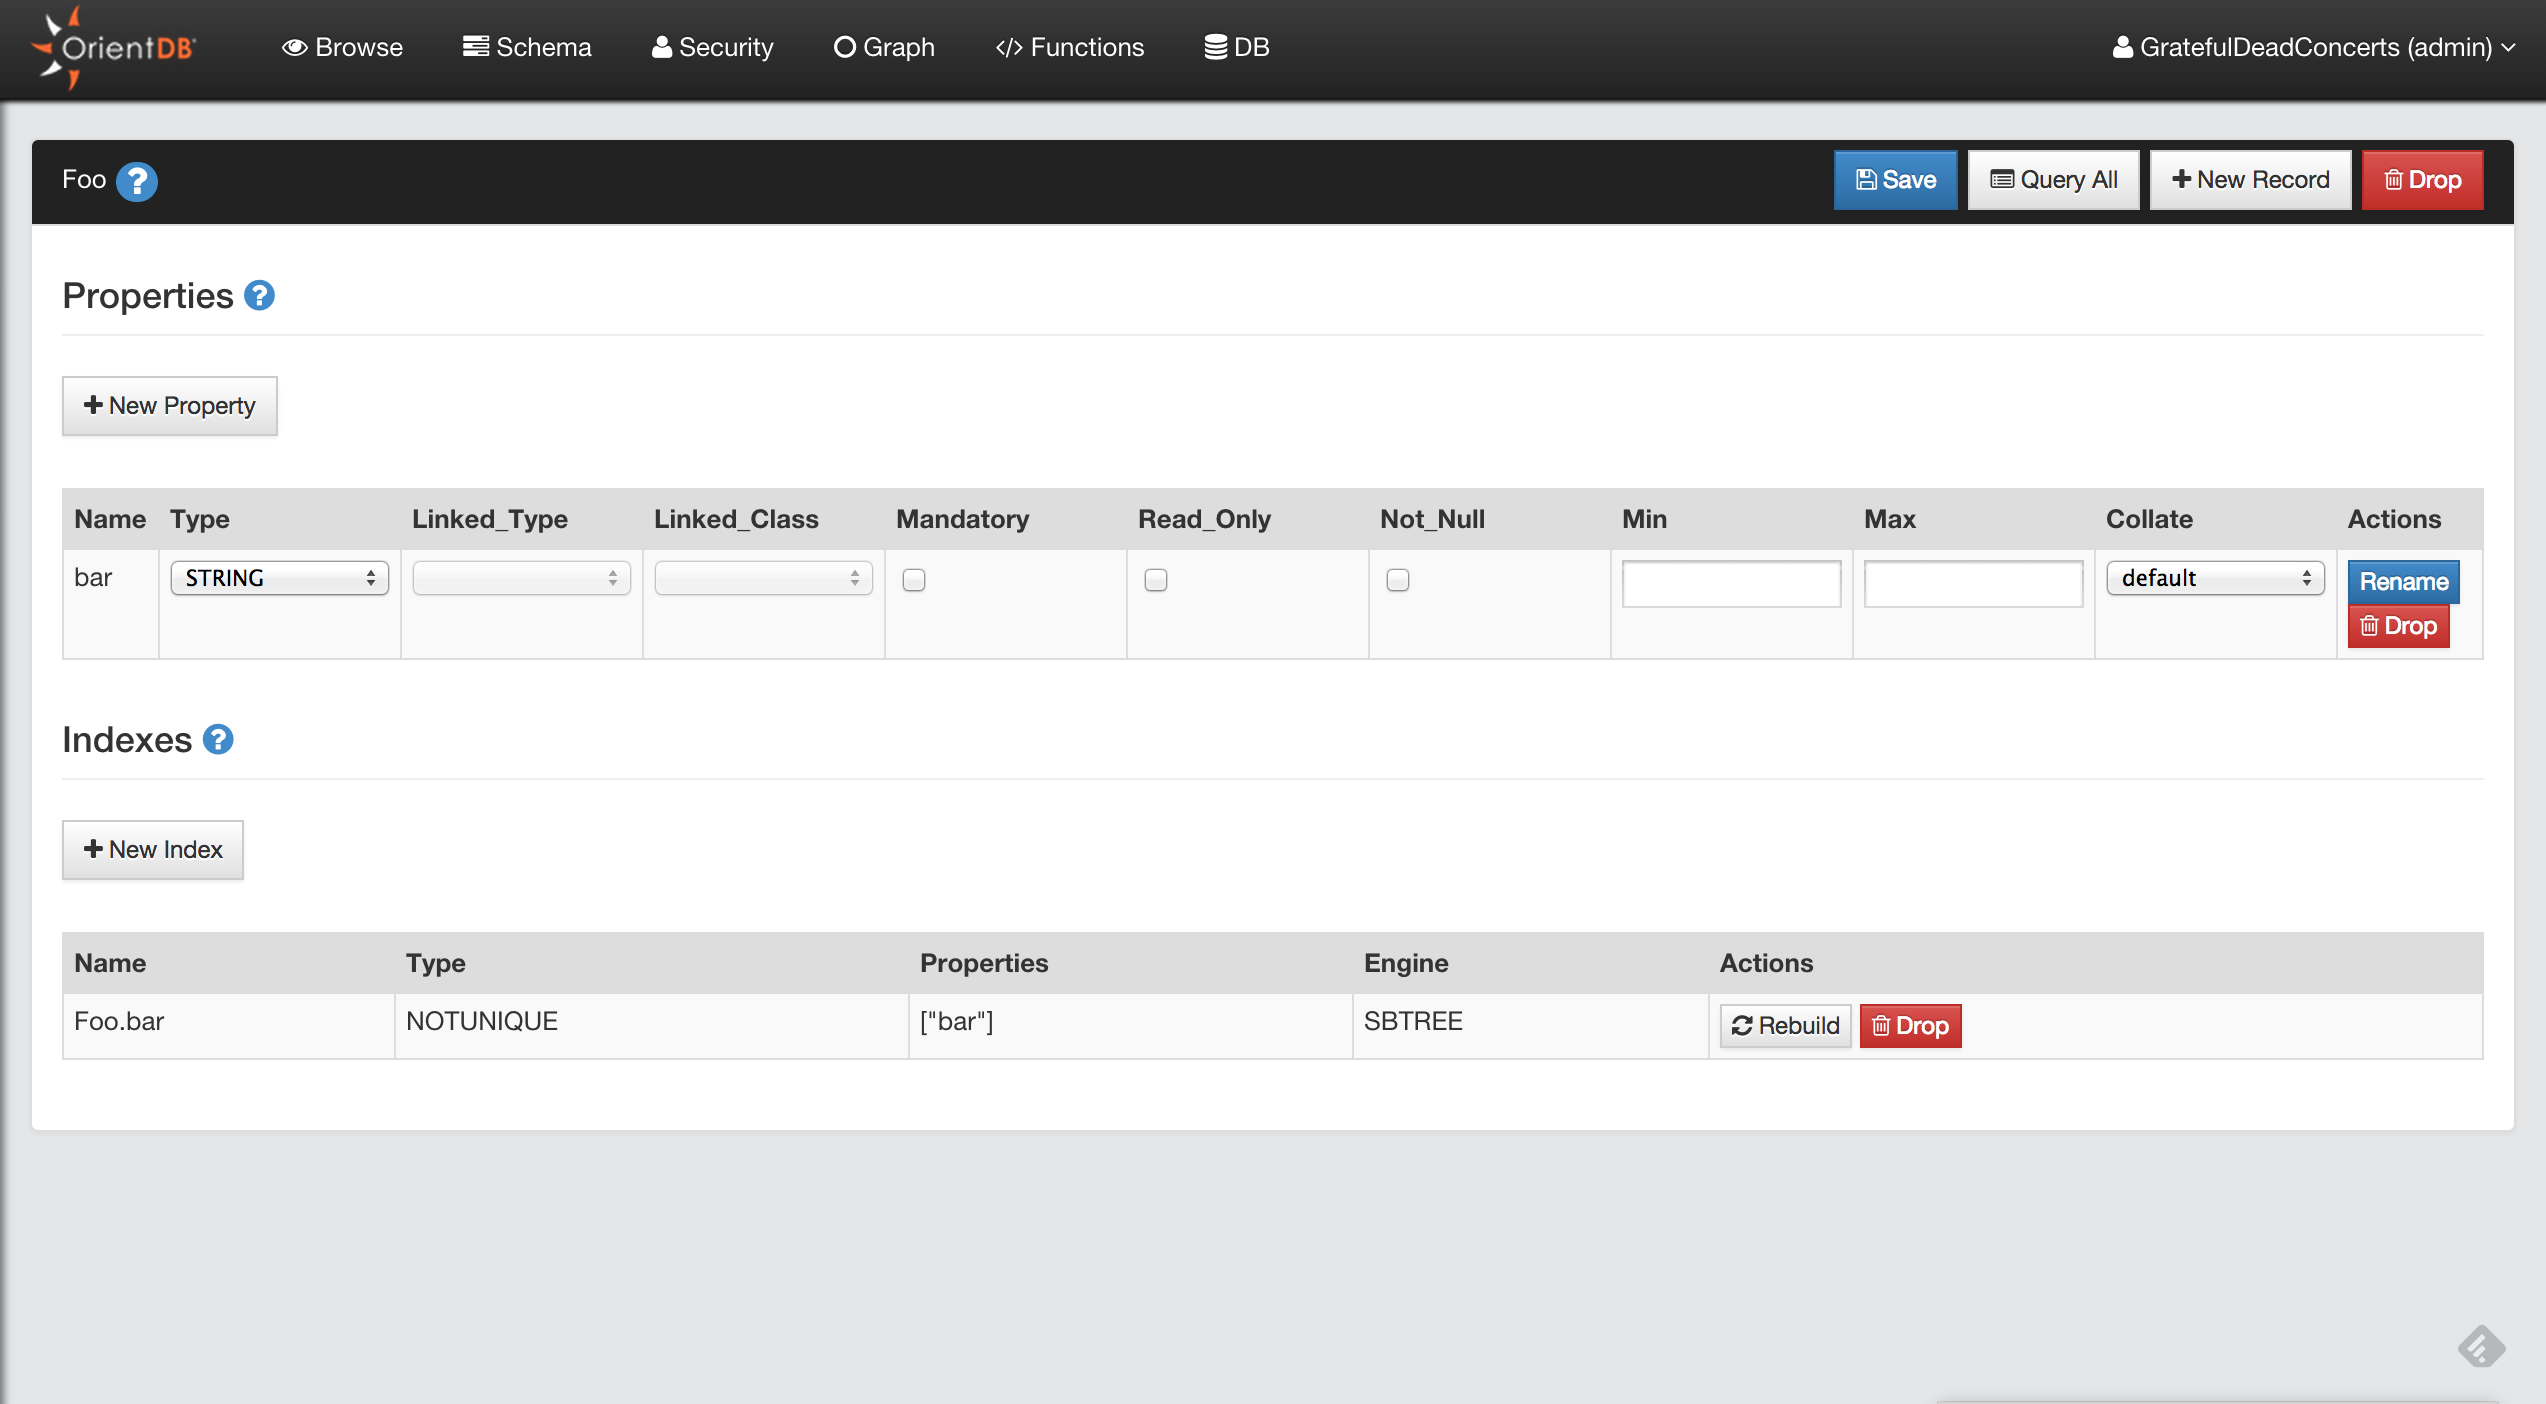Open help icon next to Foo
Screen dimensions: 2546x1404
(137, 181)
